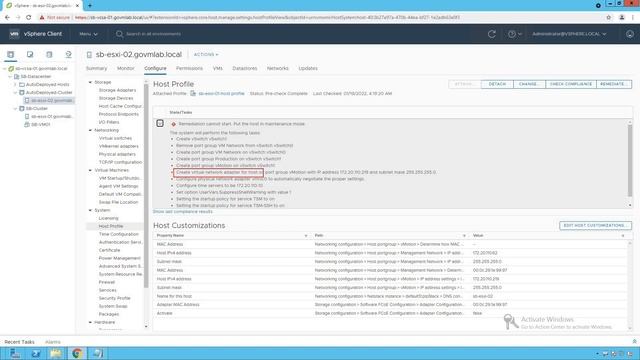This screenshot has height=360, width=640.
Task: Open File Explorer folder icon in taskbar
Action: click(56, 353)
